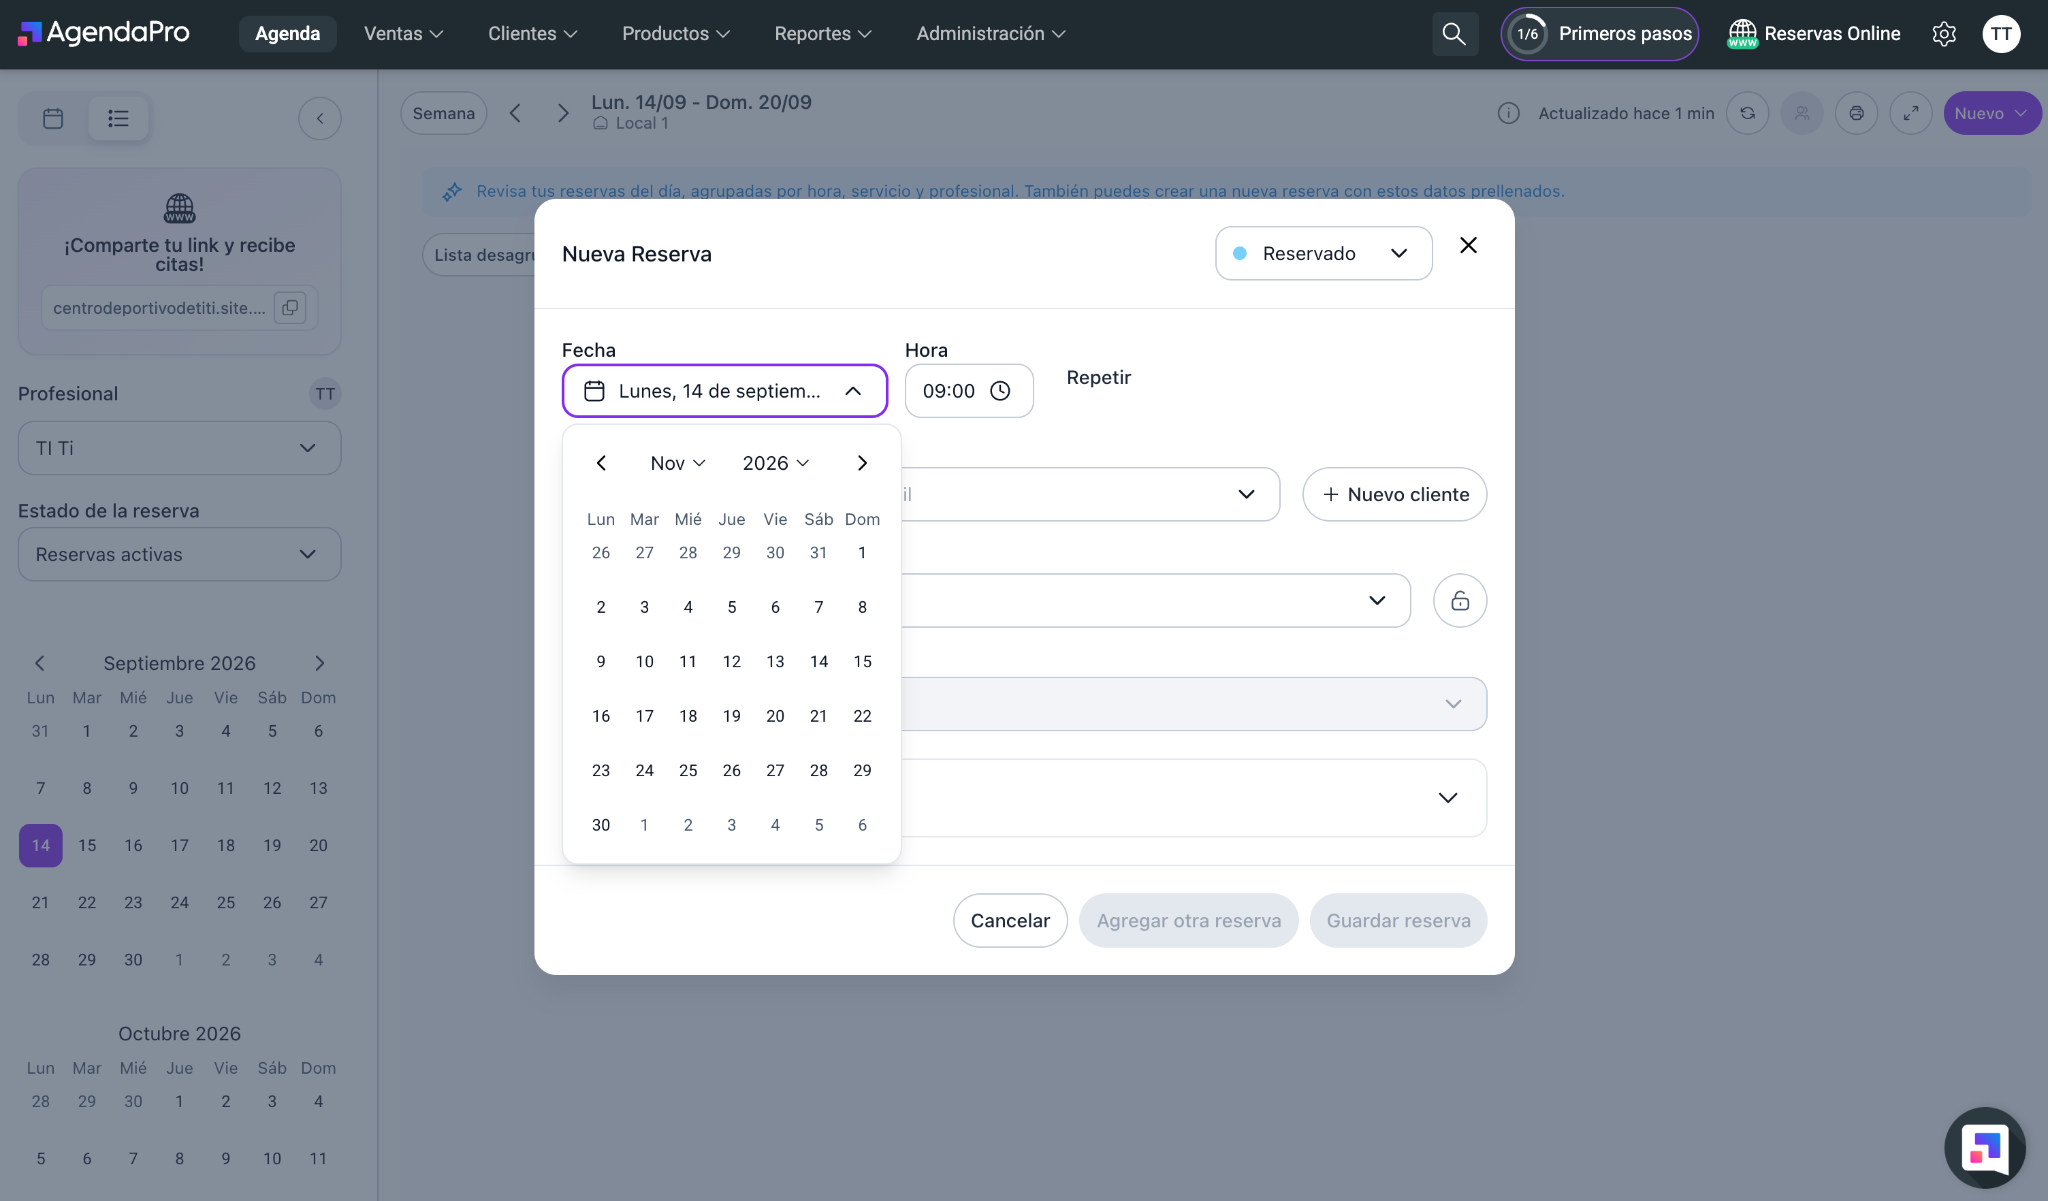Open the Clientes menu

532,34
